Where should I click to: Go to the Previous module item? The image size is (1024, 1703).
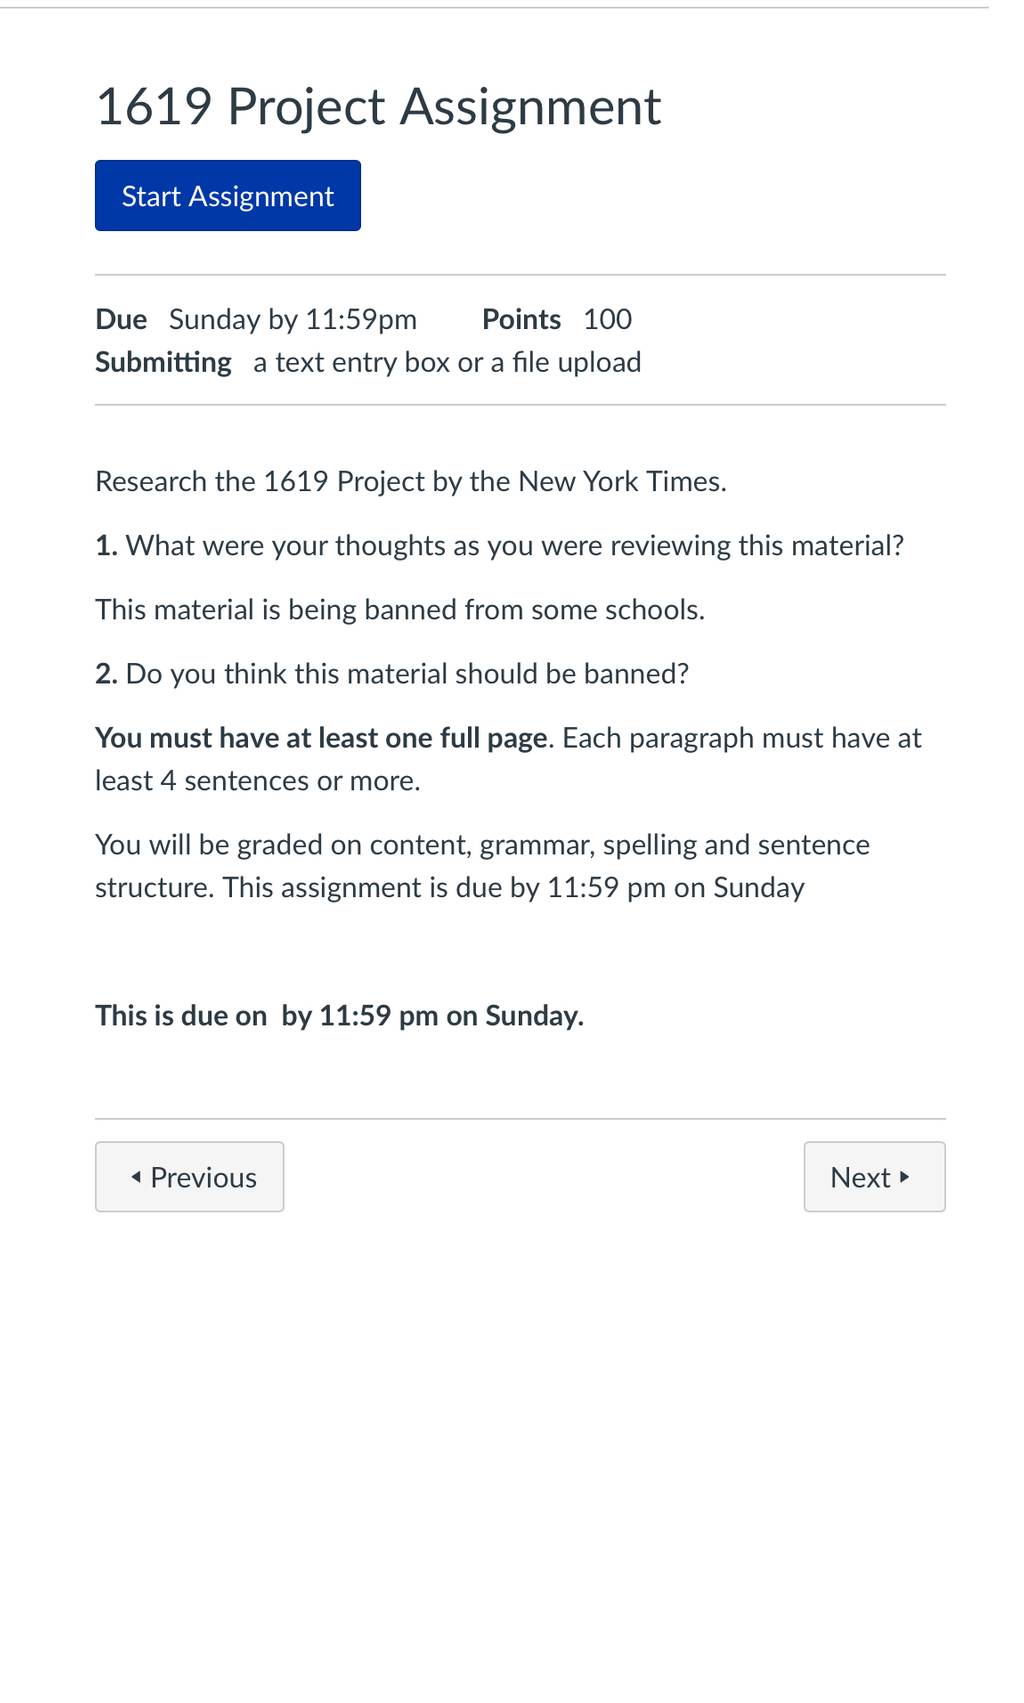click(190, 1177)
